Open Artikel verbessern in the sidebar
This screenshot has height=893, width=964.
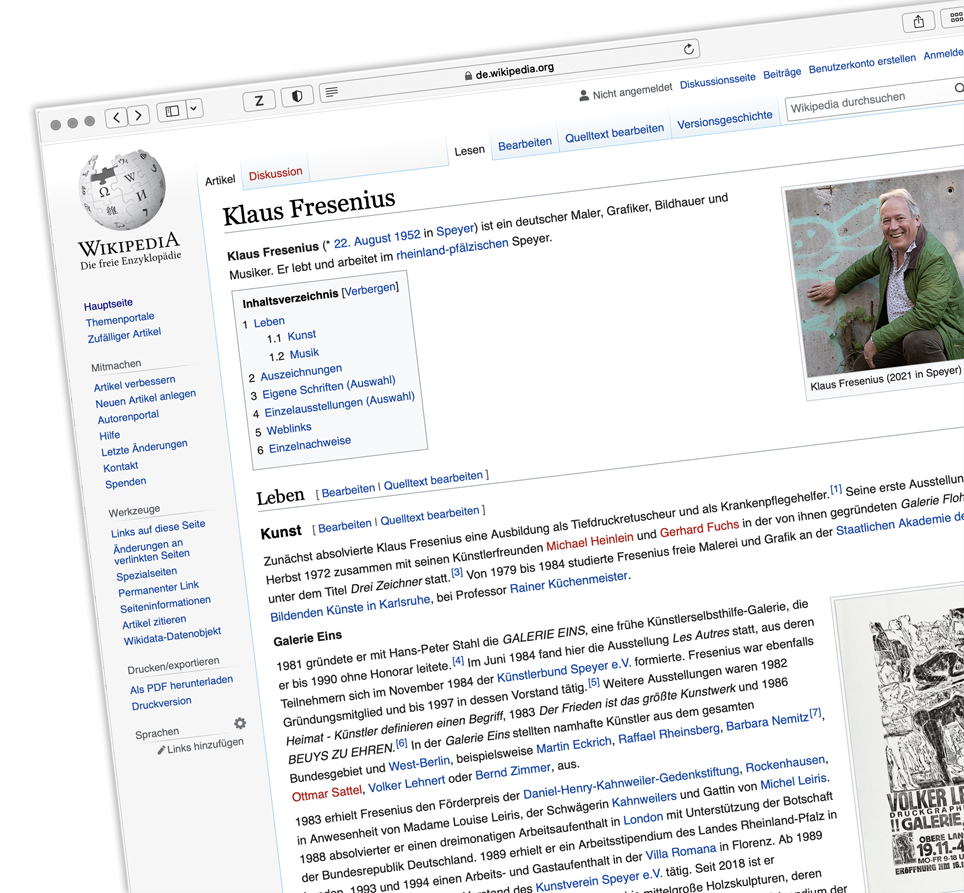pyautogui.click(x=135, y=384)
